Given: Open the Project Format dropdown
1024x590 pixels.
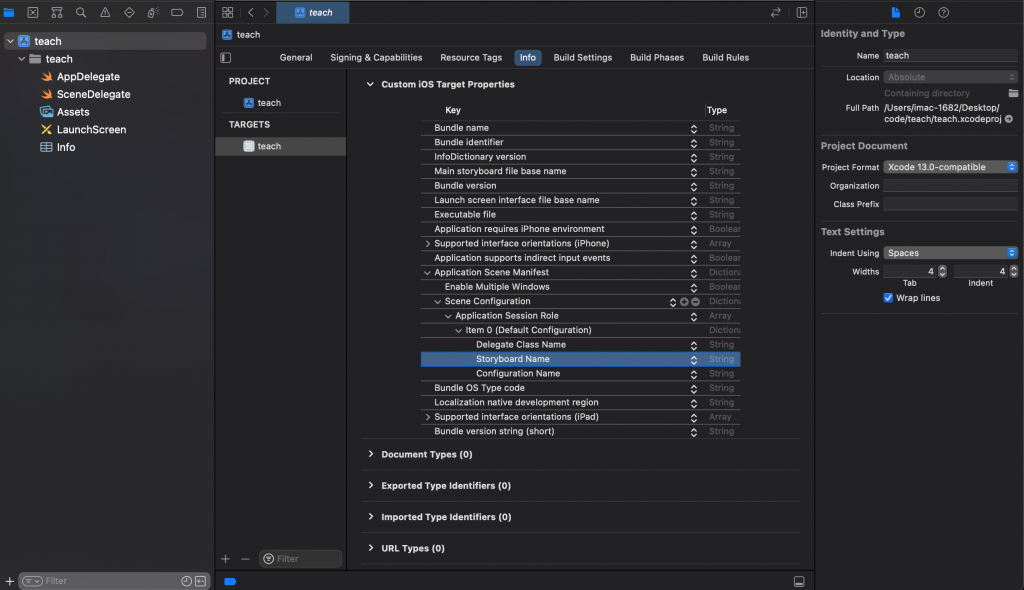Looking at the screenshot, I should pyautogui.click(x=950, y=167).
